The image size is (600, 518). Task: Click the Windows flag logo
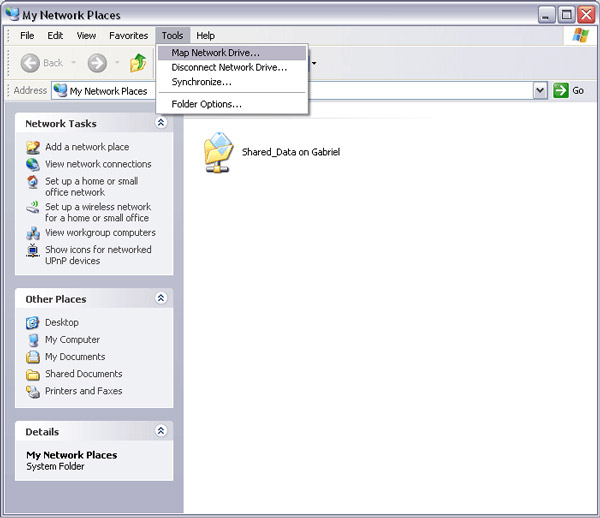pos(580,36)
